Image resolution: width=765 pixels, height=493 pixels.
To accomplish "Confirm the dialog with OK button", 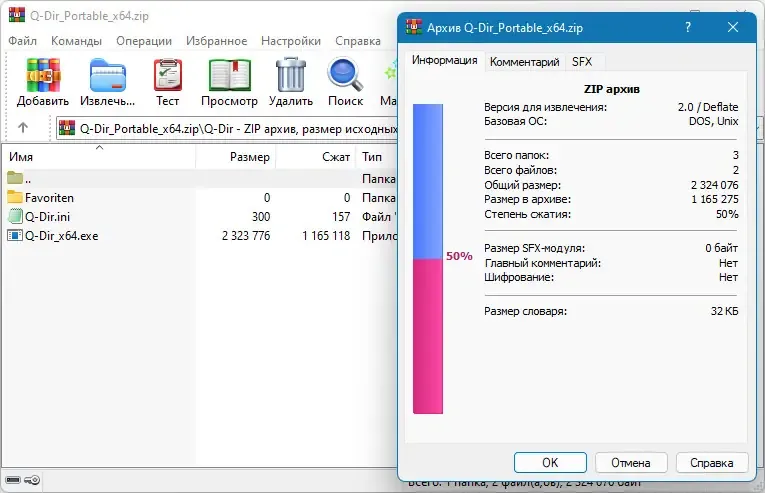I will (550, 462).
